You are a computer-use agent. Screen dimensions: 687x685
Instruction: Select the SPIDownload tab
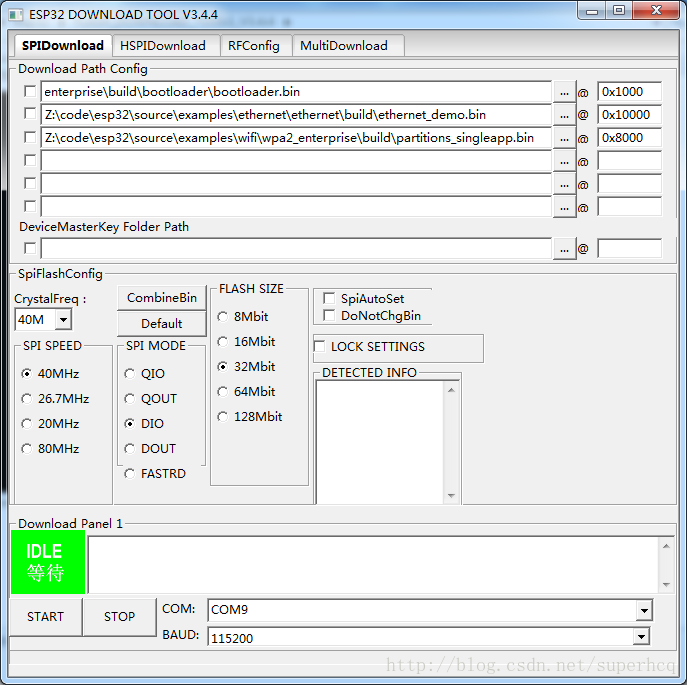point(62,45)
